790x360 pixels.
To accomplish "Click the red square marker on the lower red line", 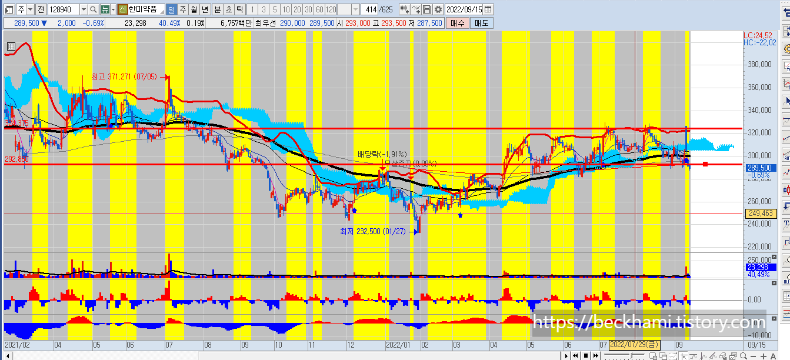I will pyautogui.click(x=705, y=164).
